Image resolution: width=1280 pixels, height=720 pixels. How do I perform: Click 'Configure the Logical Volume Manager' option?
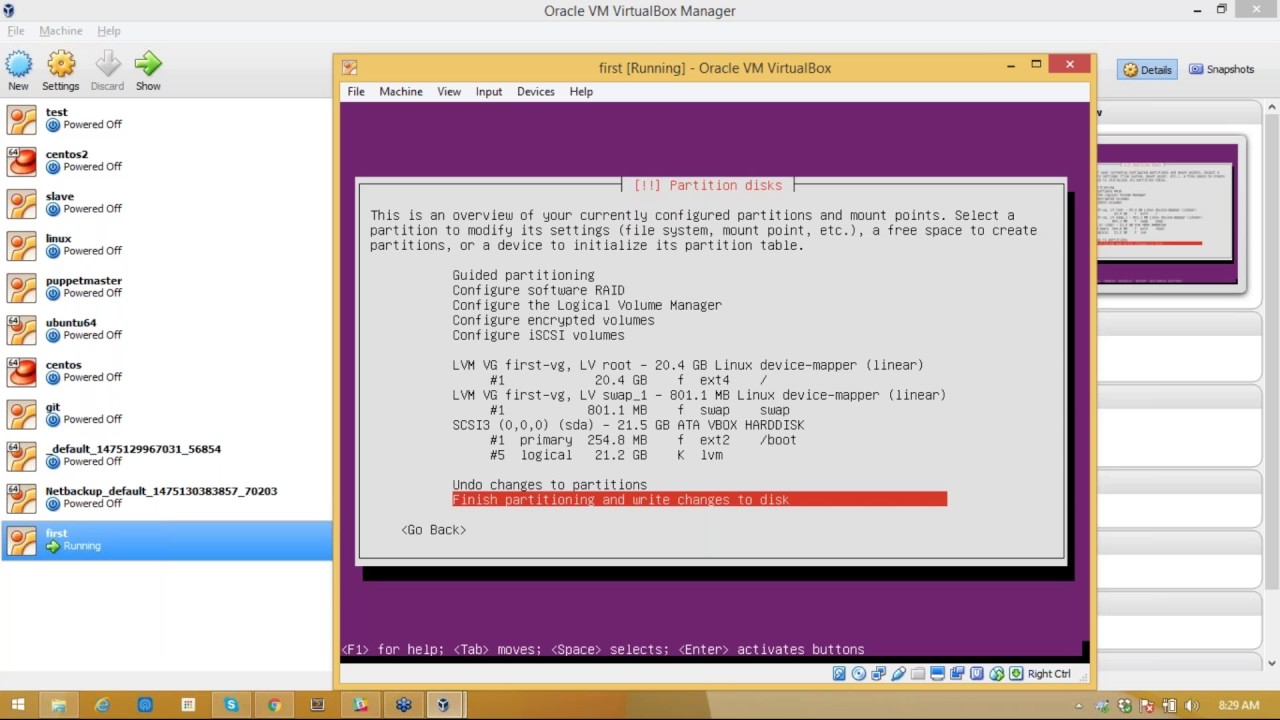[587, 305]
